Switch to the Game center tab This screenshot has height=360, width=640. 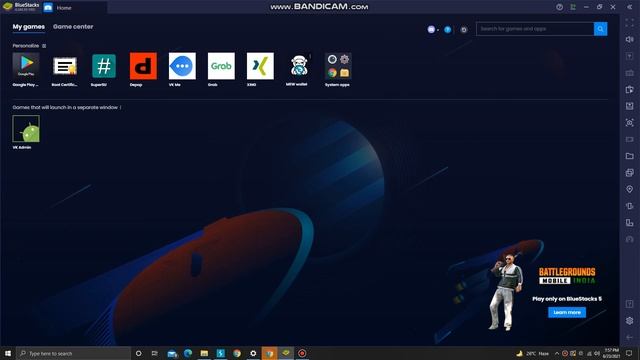[x=73, y=27]
